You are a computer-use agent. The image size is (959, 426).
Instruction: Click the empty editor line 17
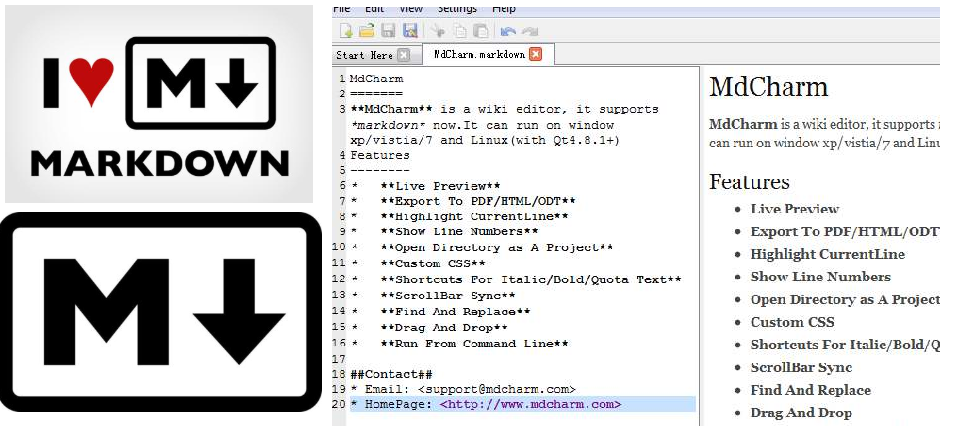tap(524, 359)
